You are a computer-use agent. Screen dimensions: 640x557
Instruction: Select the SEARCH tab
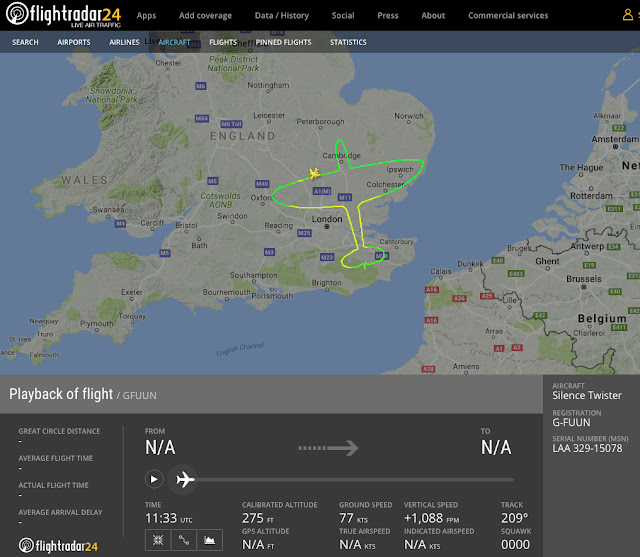25,42
